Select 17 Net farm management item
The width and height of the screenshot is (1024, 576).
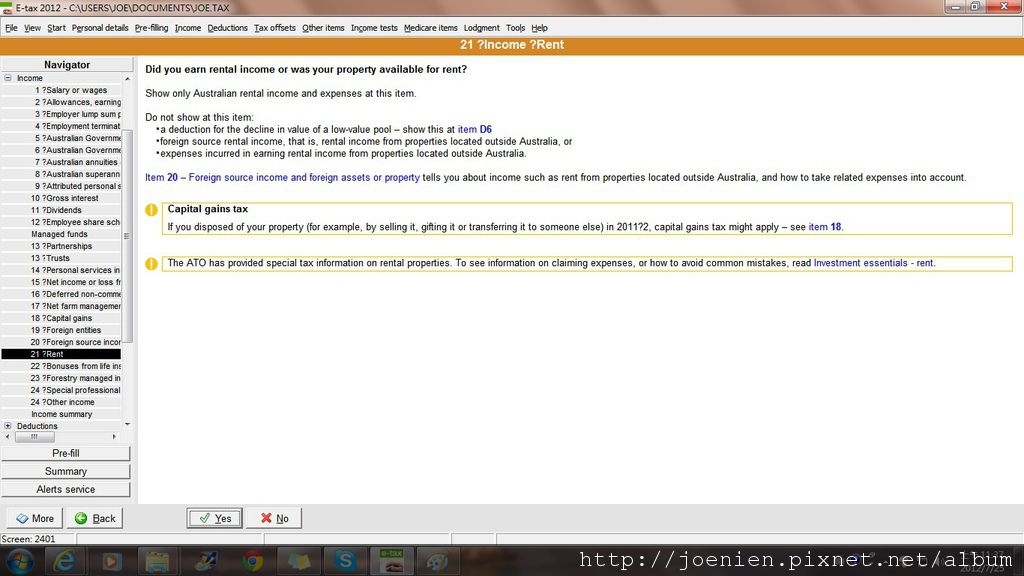click(x=76, y=306)
